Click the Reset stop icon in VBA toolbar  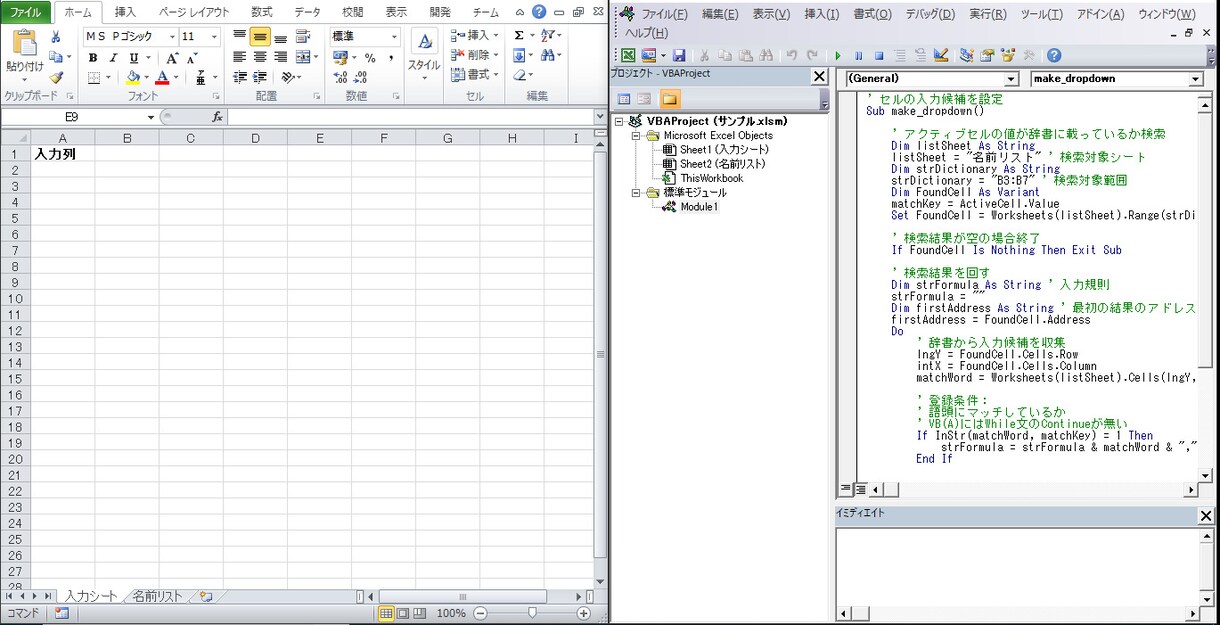(x=879, y=56)
